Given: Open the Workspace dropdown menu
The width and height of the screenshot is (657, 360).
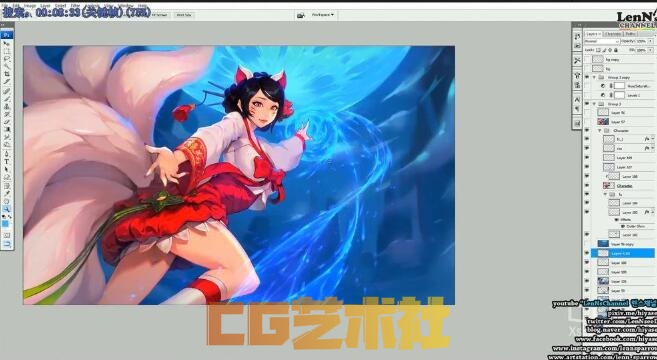Looking at the screenshot, I should [323, 15].
